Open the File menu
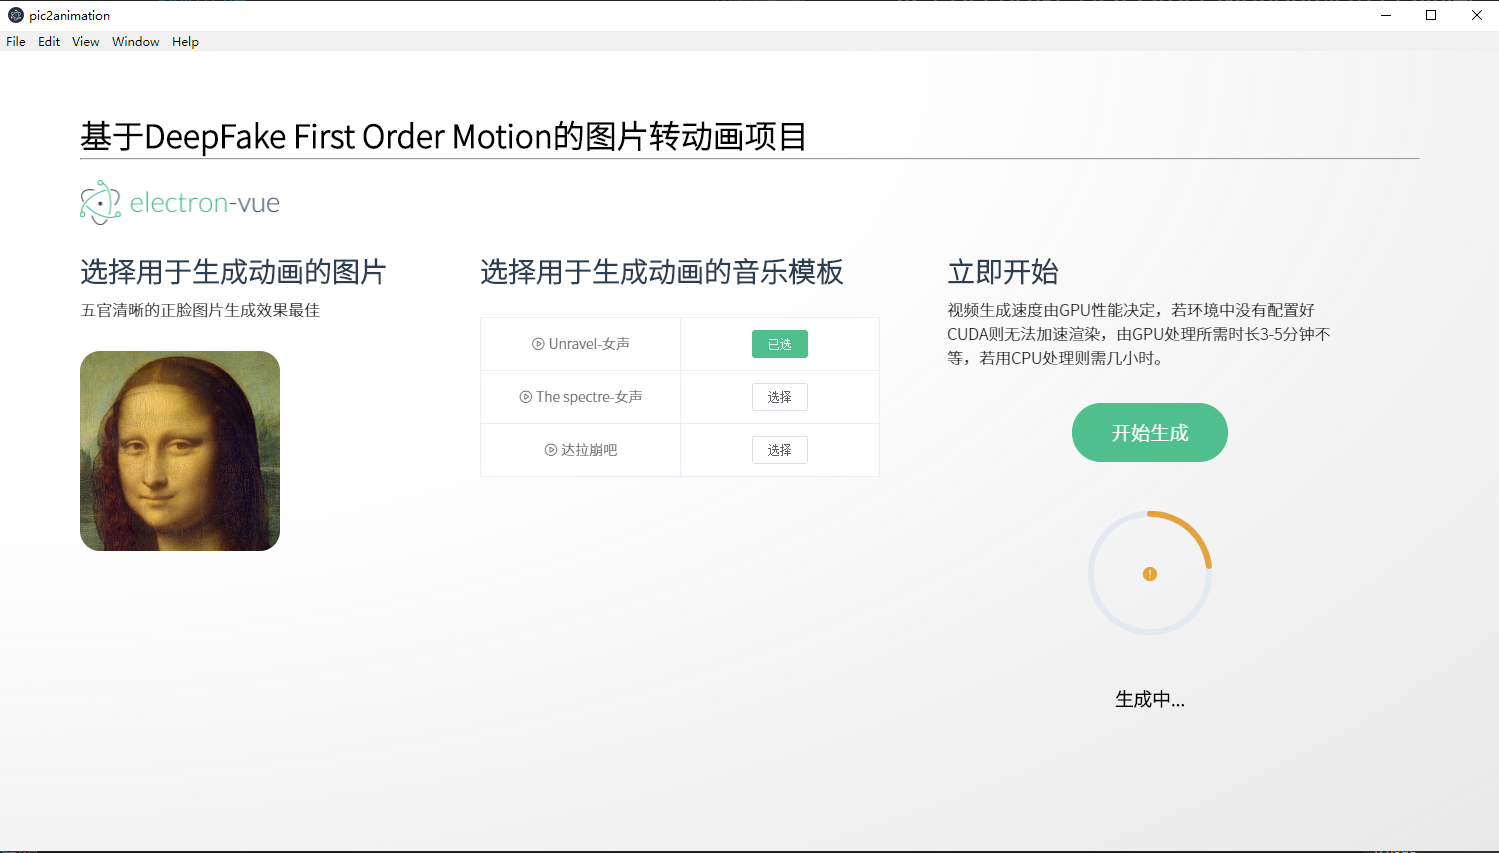Image resolution: width=1499 pixels, height=853 pixels. click(x=16, y=41)
